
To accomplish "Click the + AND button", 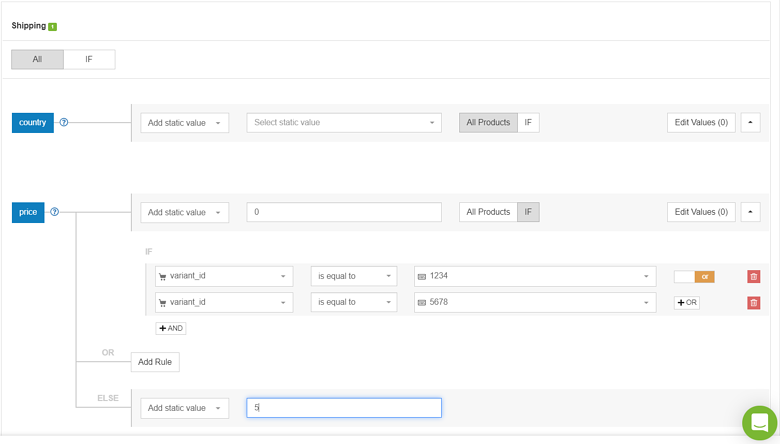I will coord(170,328).
